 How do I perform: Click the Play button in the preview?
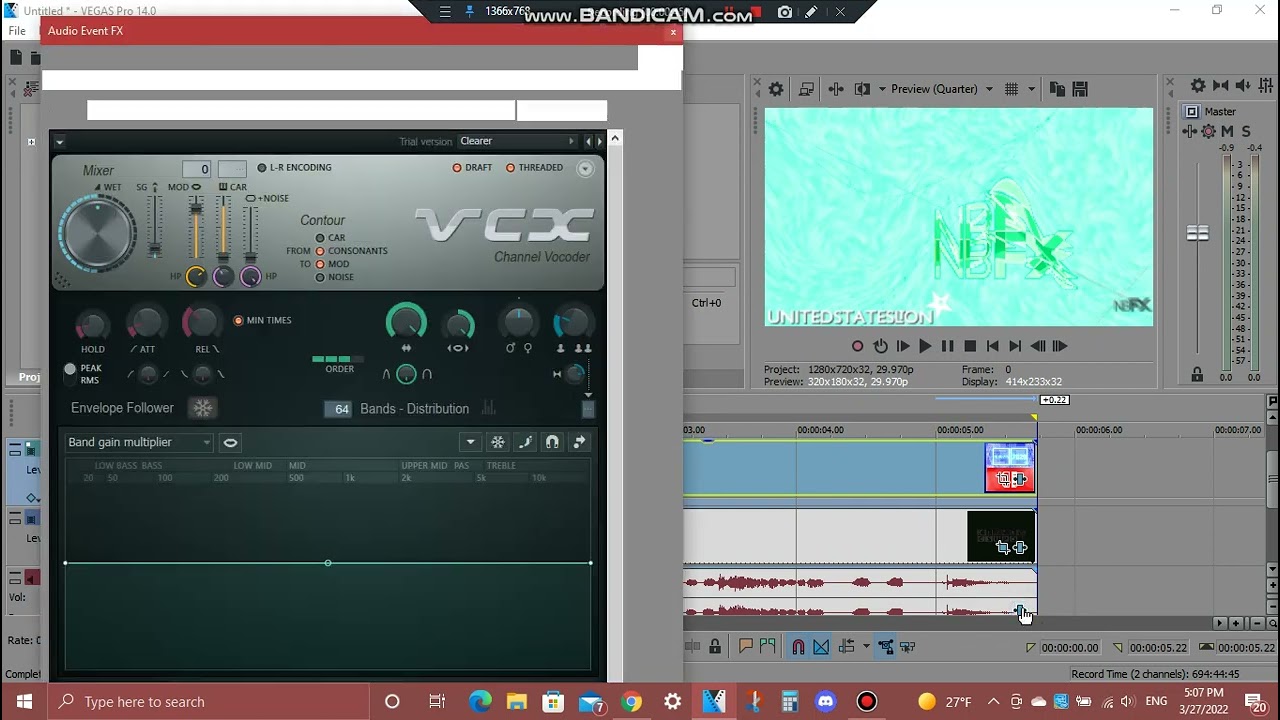pyautogui.click(x=925, y=346)
